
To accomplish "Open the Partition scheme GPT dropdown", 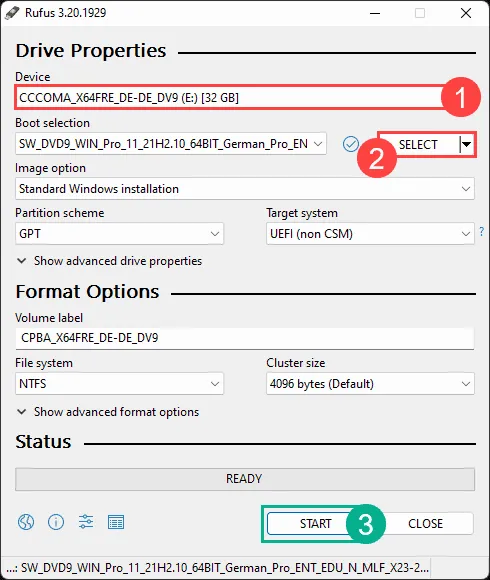I will (x=119, y=233).
